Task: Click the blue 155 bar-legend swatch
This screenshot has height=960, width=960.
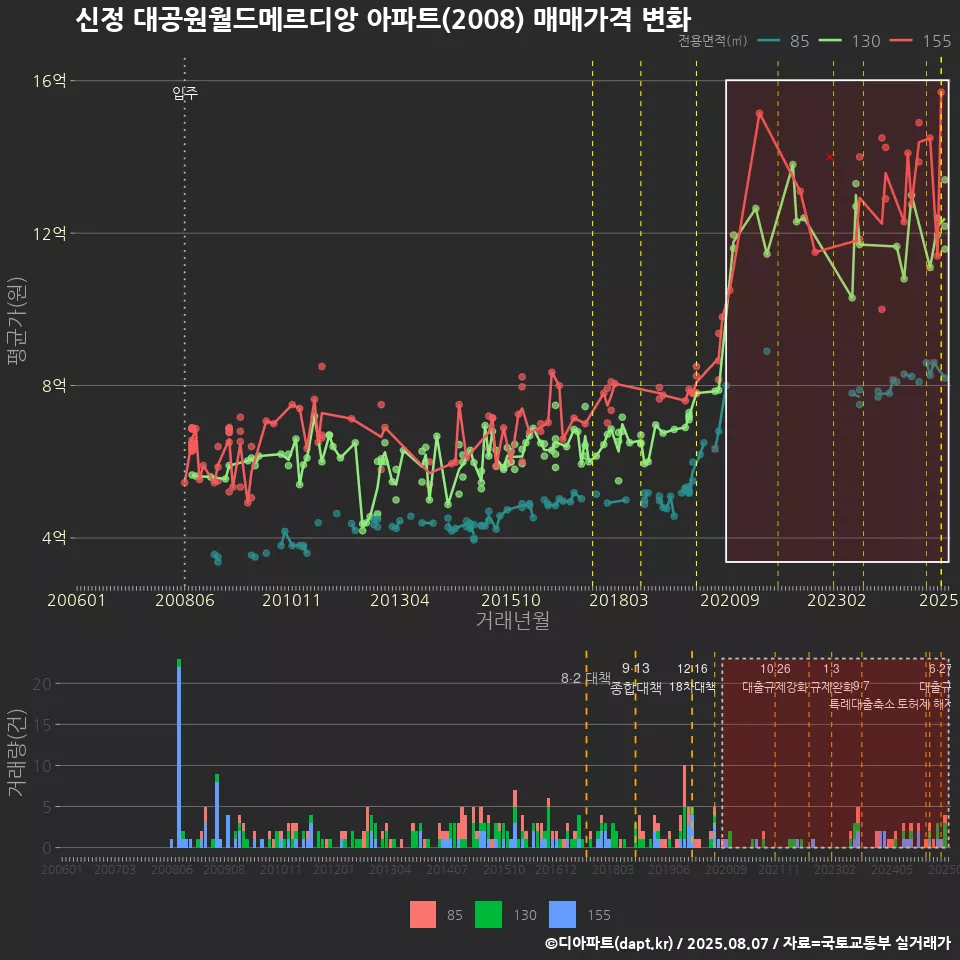Action: click(x=563, y=915)
